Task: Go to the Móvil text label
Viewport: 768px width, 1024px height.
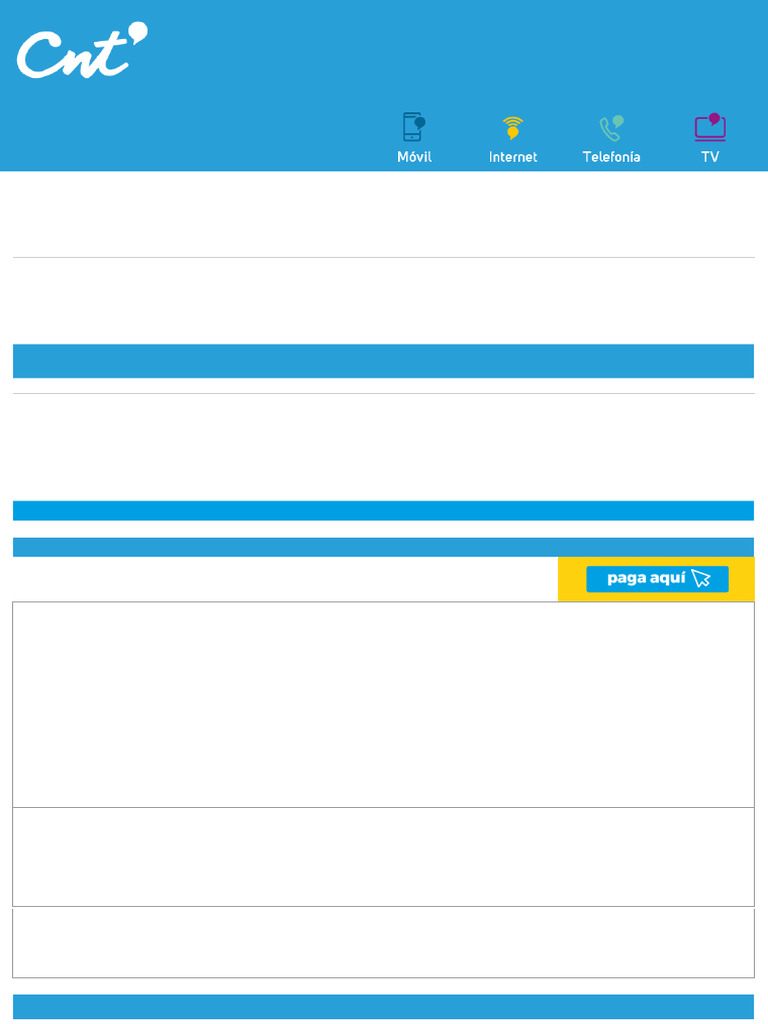Action: 414,157
